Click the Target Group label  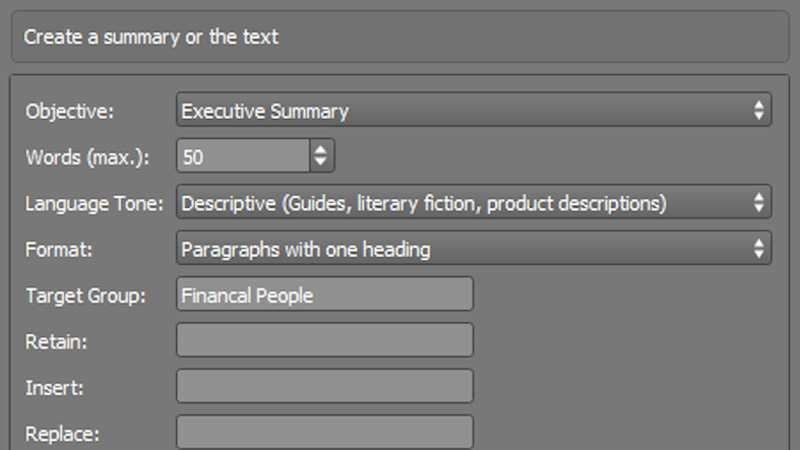(x=86, y=295)
